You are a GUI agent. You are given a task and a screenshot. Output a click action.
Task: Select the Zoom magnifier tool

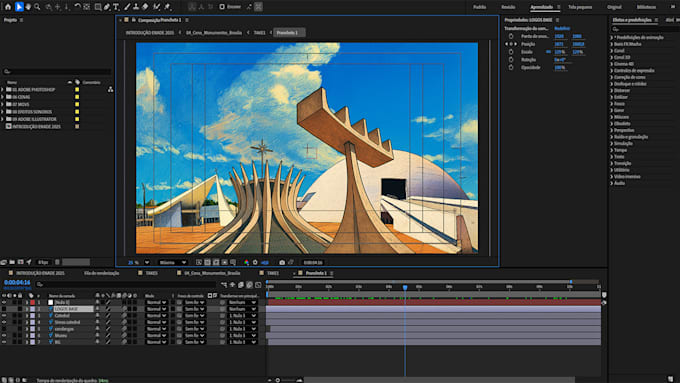tap(37, 7)
